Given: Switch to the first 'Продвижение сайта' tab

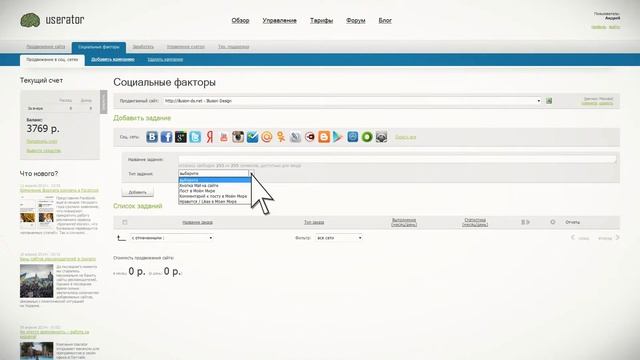Looking at the screenshot, I should coord(45,47).
